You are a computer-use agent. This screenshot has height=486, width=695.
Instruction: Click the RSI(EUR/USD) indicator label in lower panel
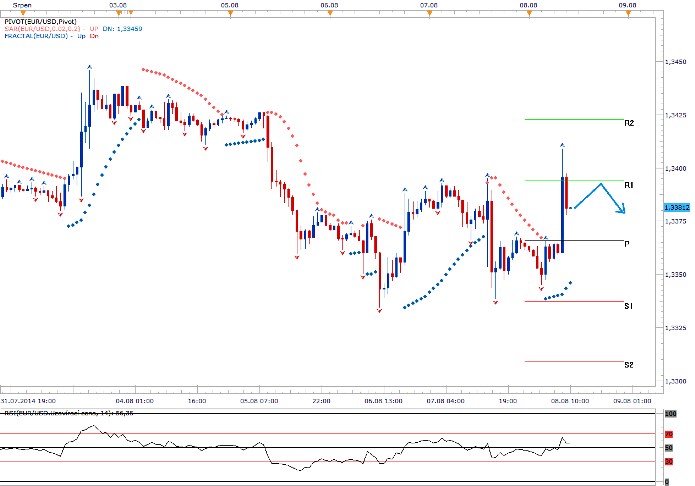pos(69,413)
